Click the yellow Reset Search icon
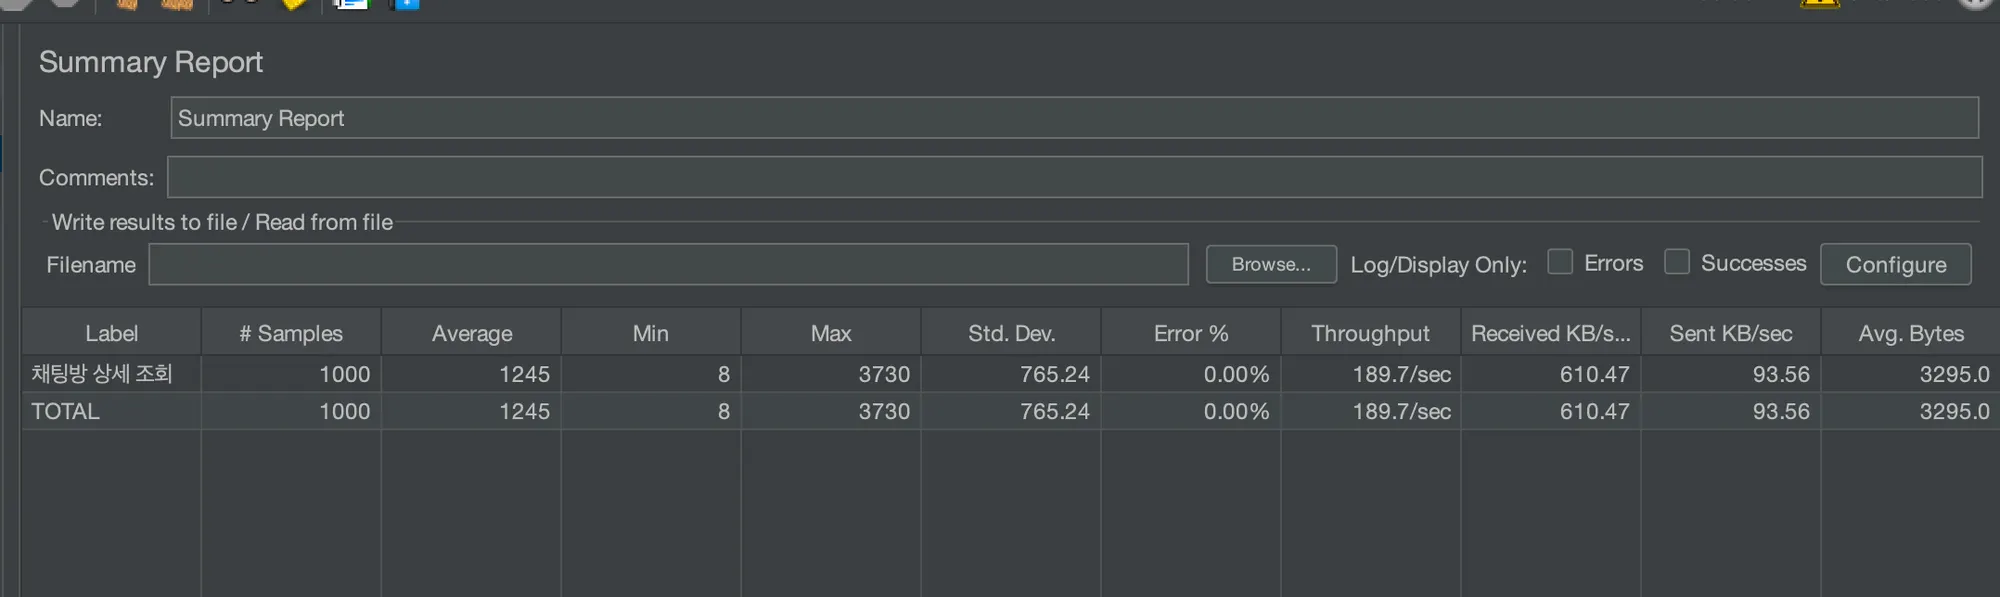 (x=294, y=4)
